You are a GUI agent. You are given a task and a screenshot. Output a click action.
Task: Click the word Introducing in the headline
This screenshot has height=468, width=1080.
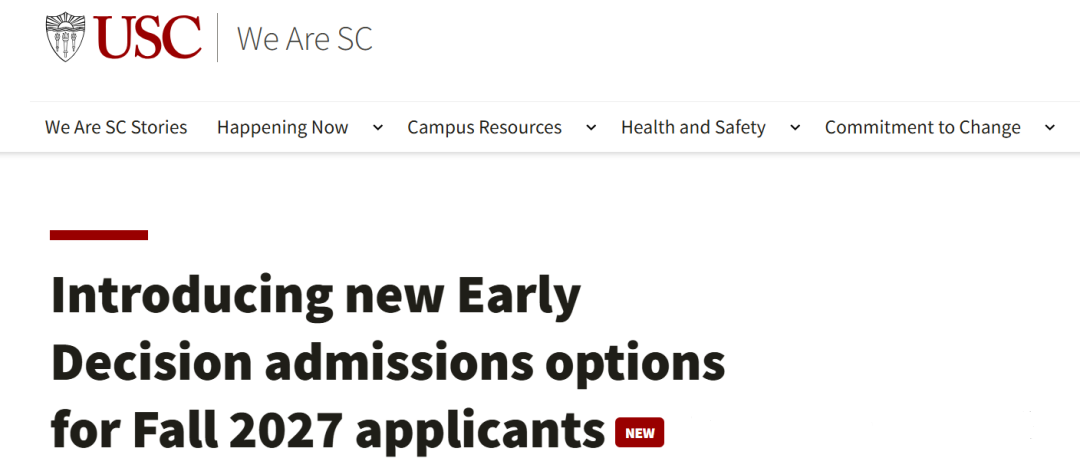point(192,296)
